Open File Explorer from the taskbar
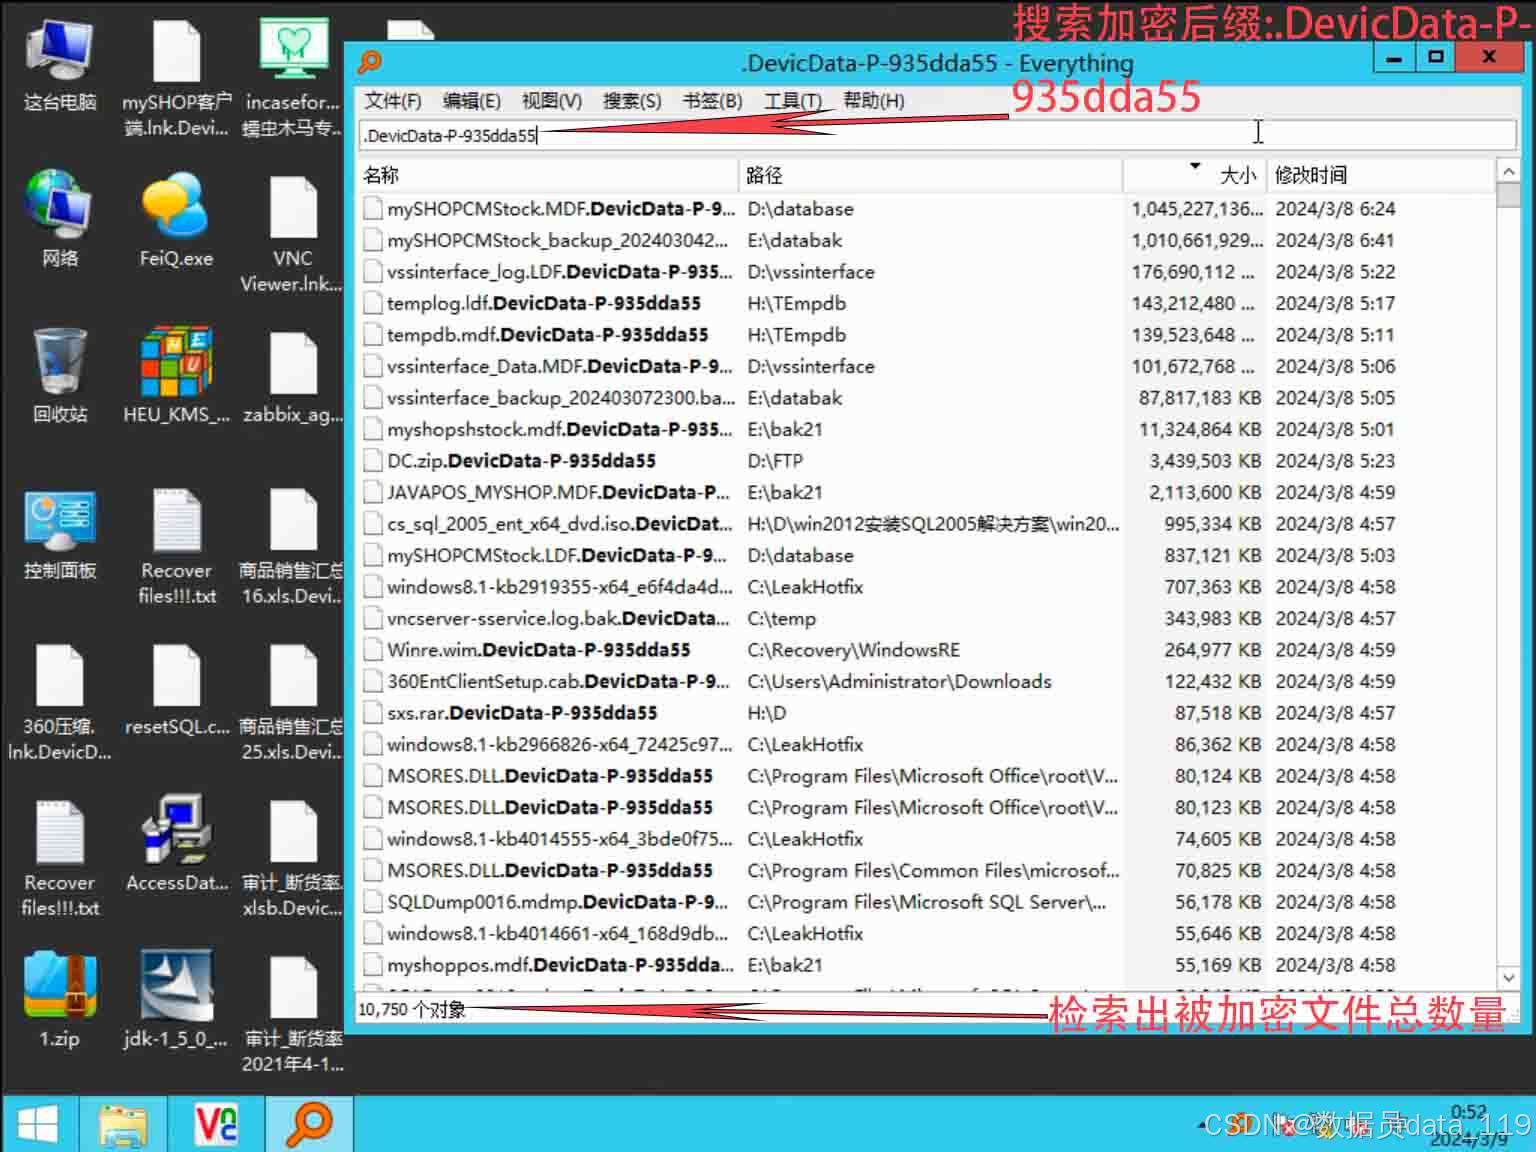Image resolution: width=1536 pixels, height=1152 pixels. pyautogui.click(x=124, y=1124)
